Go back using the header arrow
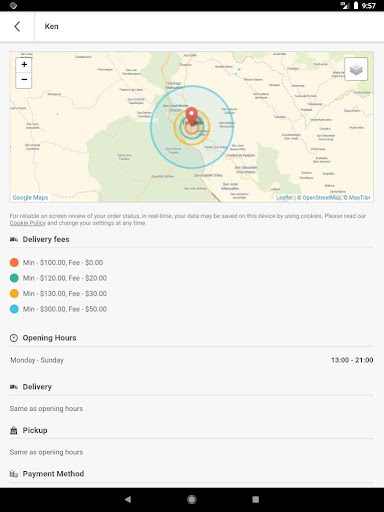 (17, 26)
